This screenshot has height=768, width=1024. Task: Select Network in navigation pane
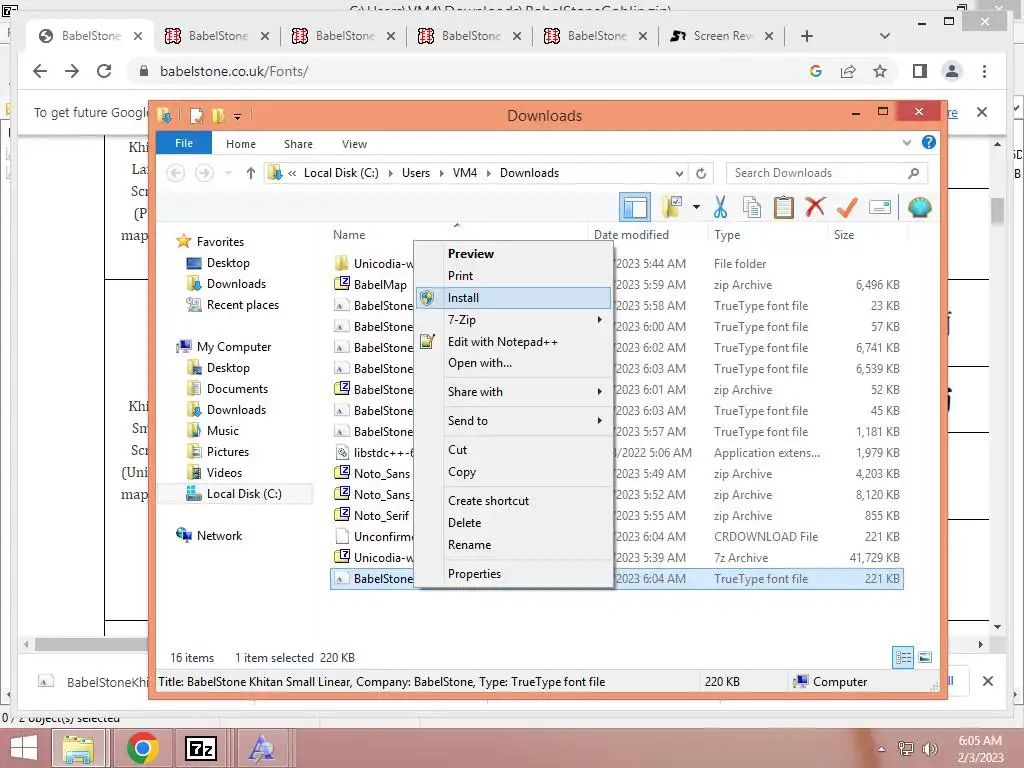coord(219,536)
